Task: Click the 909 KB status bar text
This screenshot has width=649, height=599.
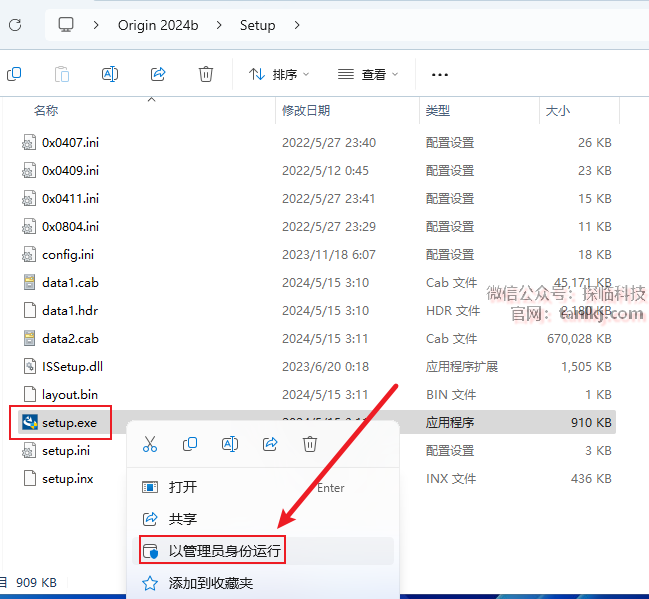Action: tap(36, 583)
